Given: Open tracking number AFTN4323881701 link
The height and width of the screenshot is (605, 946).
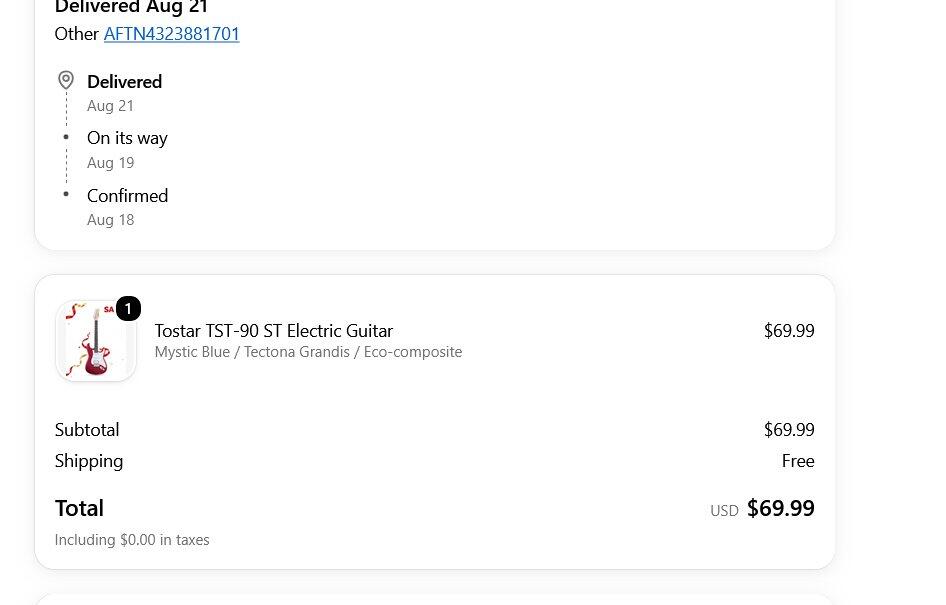Looking at the screenshot, I should (171, 34).
